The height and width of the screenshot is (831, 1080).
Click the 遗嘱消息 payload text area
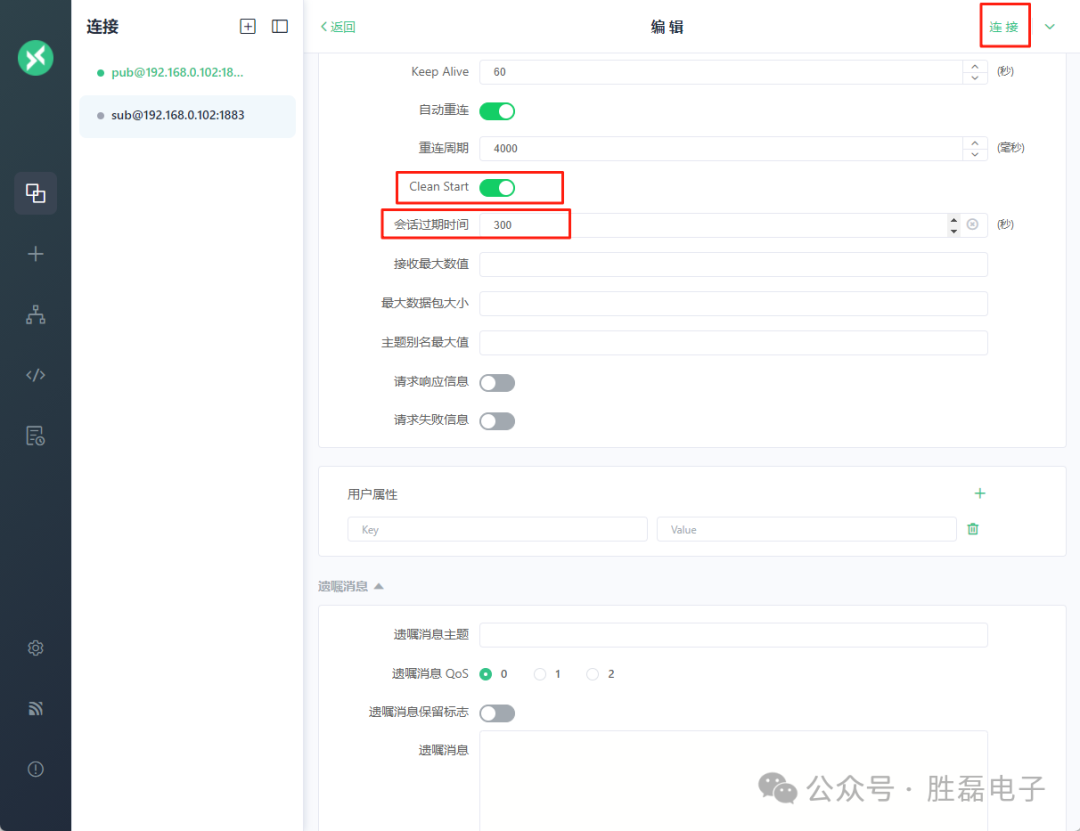tap(734, 781)
